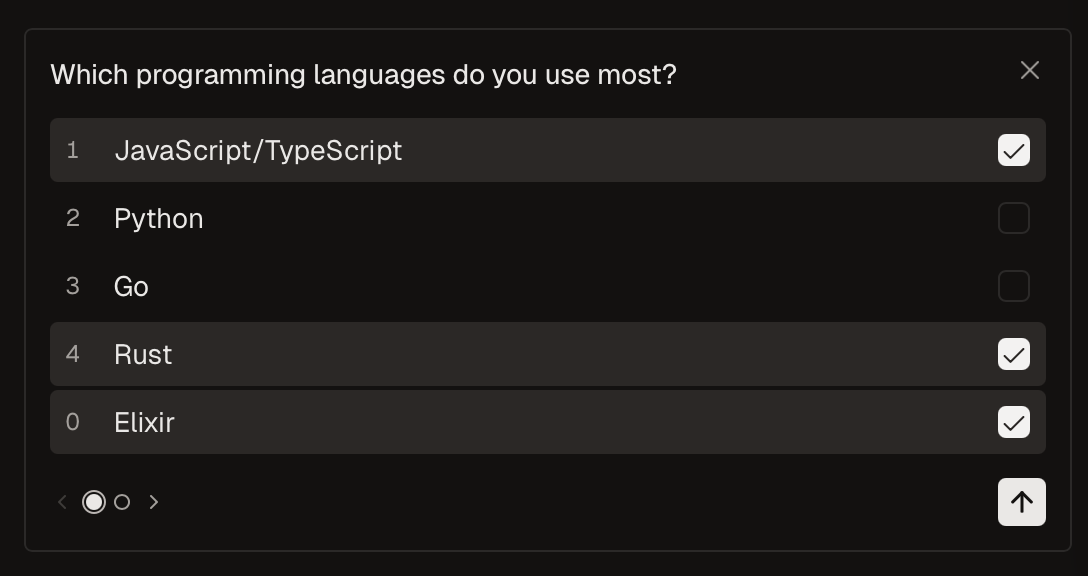Viewport: 1088px width, 576px height.
Task: Uncheck the JavaScript/TypeScript checkbox
Action: point(1013,150)
